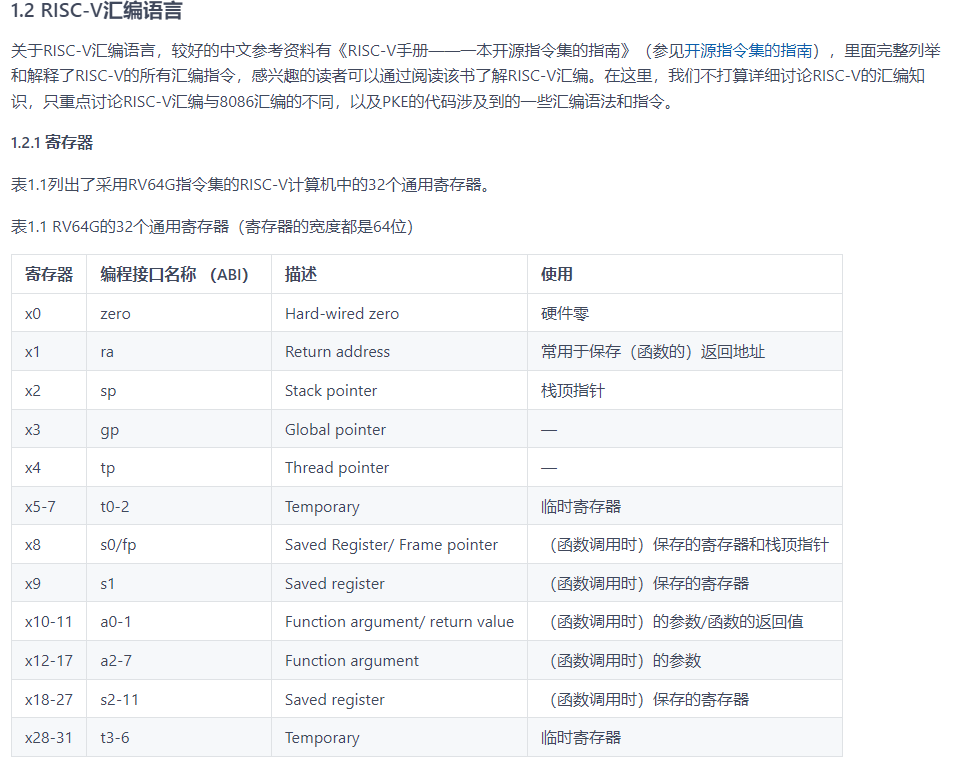The image size is (972, 777).
Task: Click the Return address description
Action: click(x=399, y=352)
